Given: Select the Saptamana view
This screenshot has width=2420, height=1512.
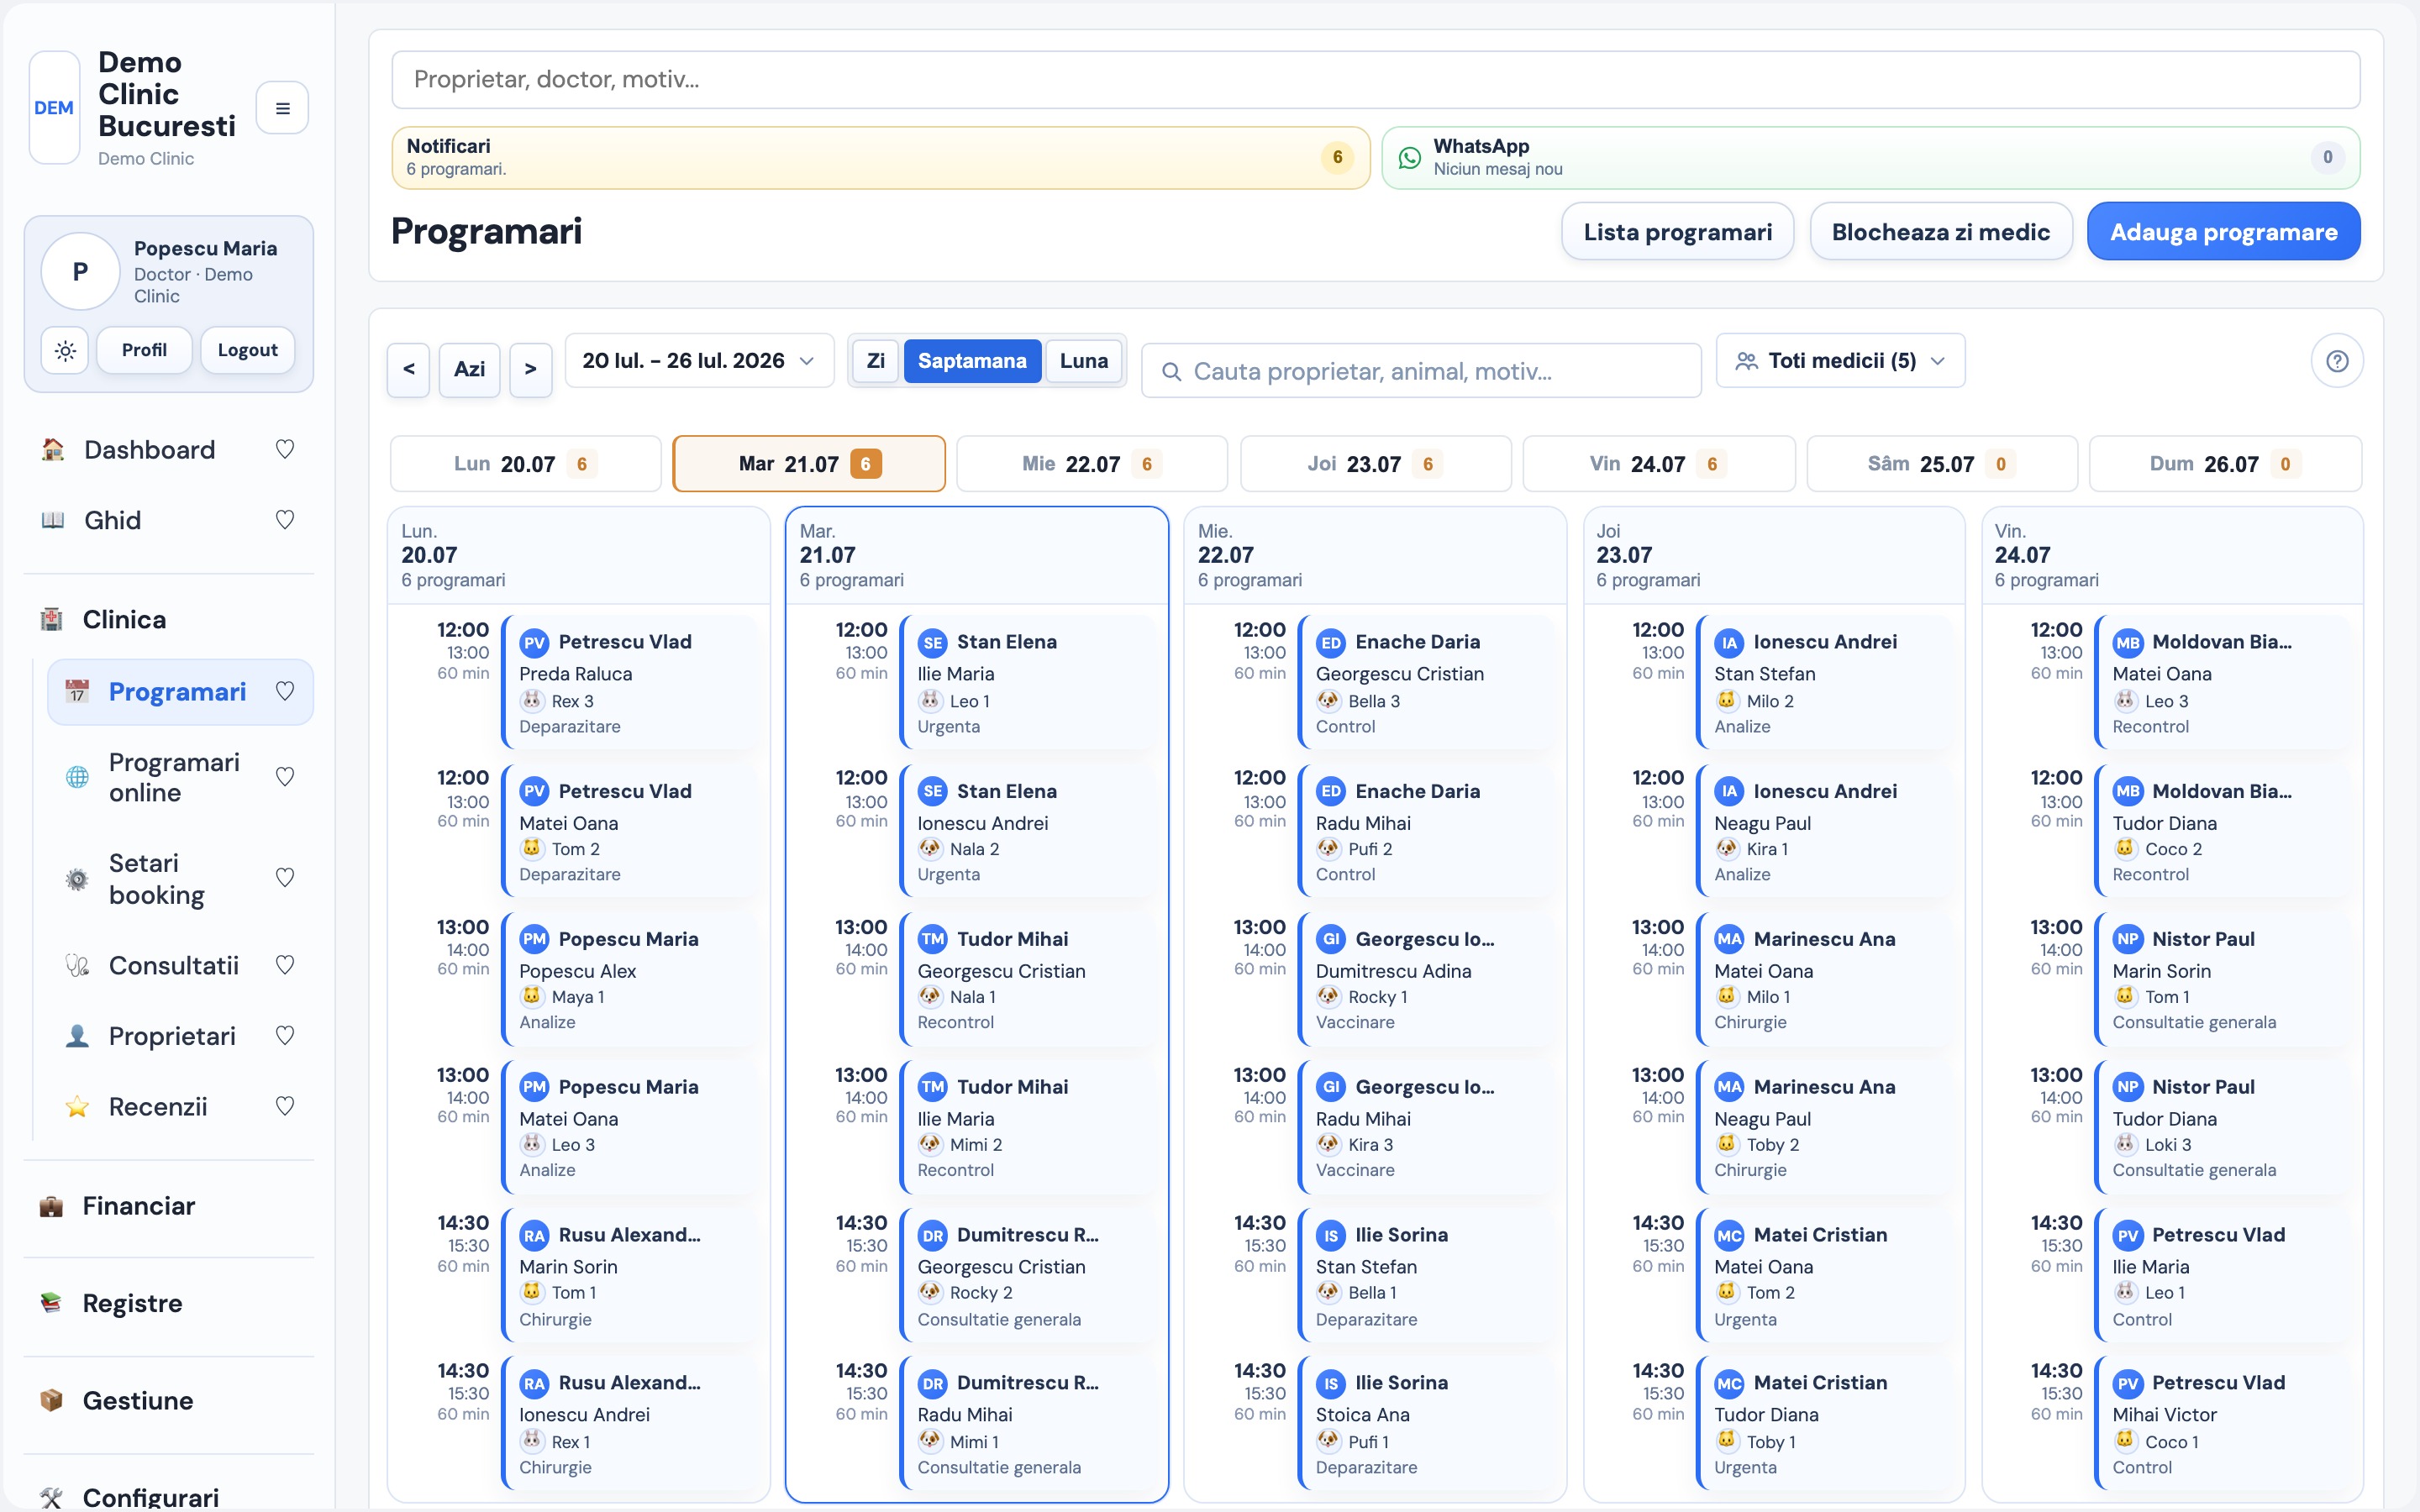Looking at the screenshot, I should pyautogui.click(x=972, y=361).
